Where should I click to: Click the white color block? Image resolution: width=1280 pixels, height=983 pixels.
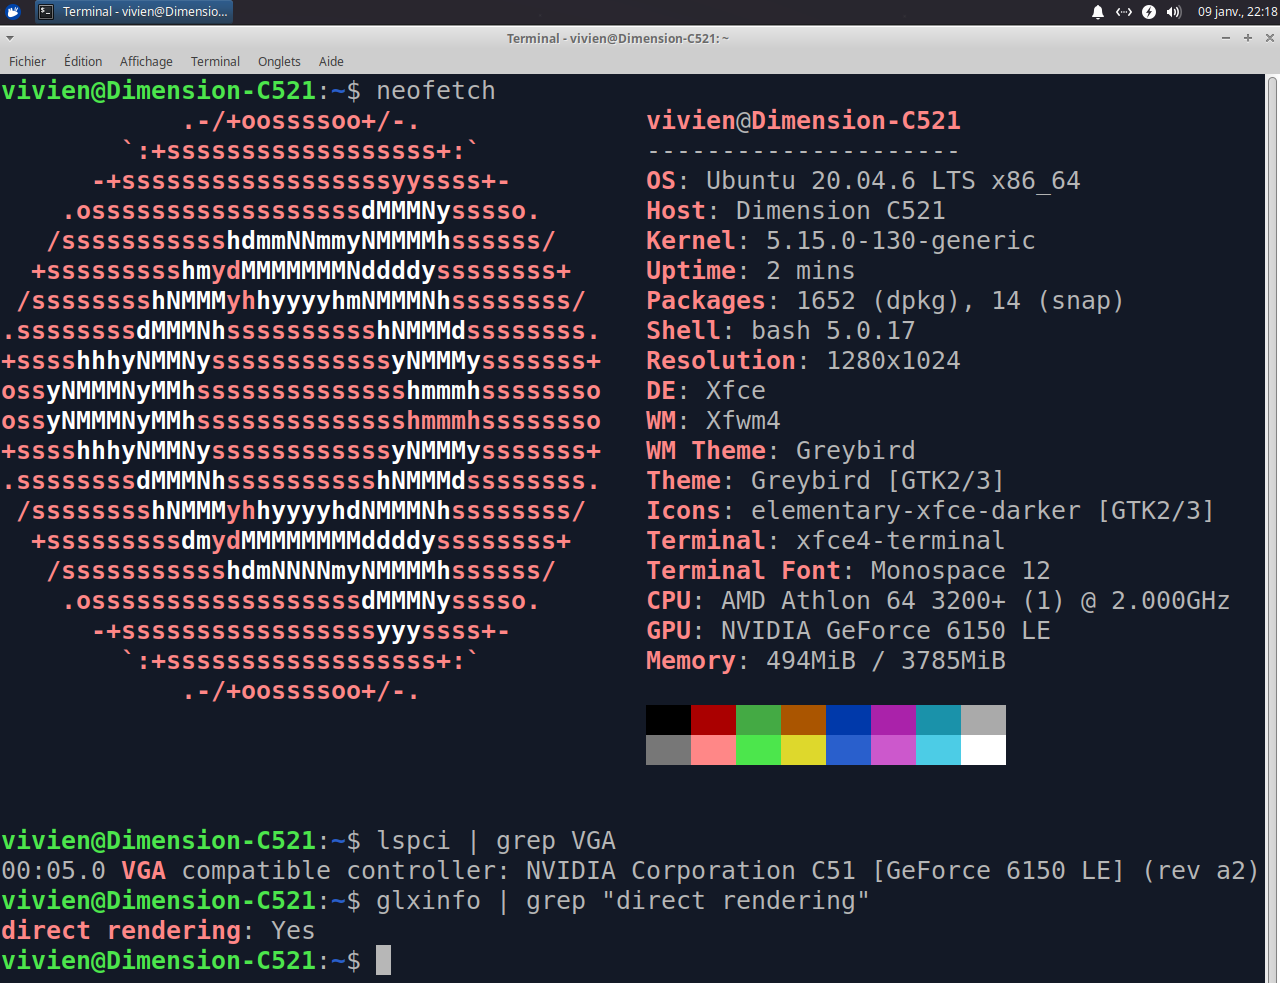pos(983,750)
